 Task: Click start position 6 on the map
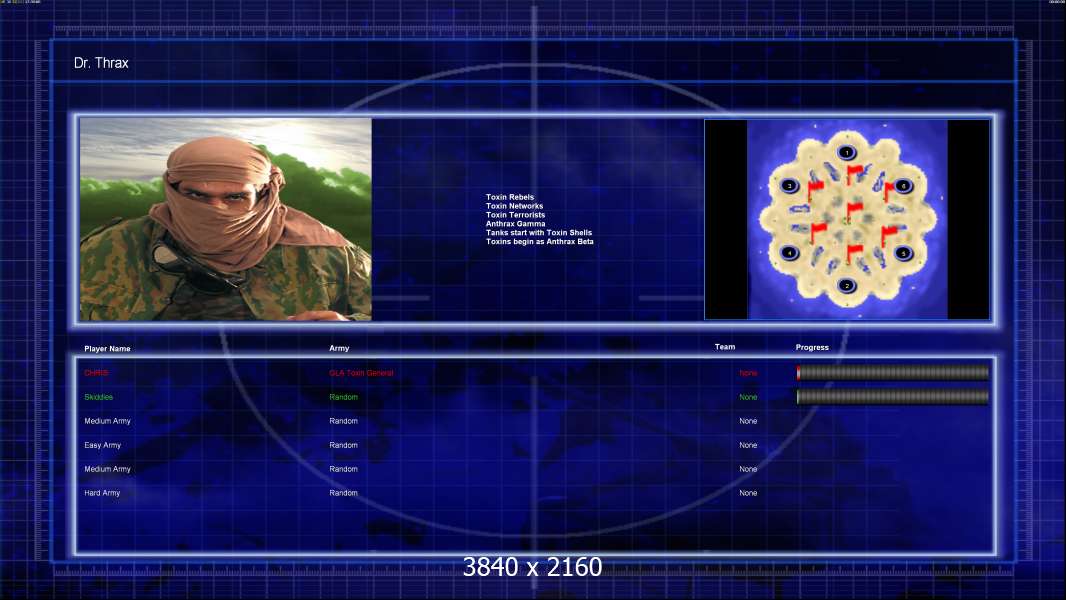904,185
